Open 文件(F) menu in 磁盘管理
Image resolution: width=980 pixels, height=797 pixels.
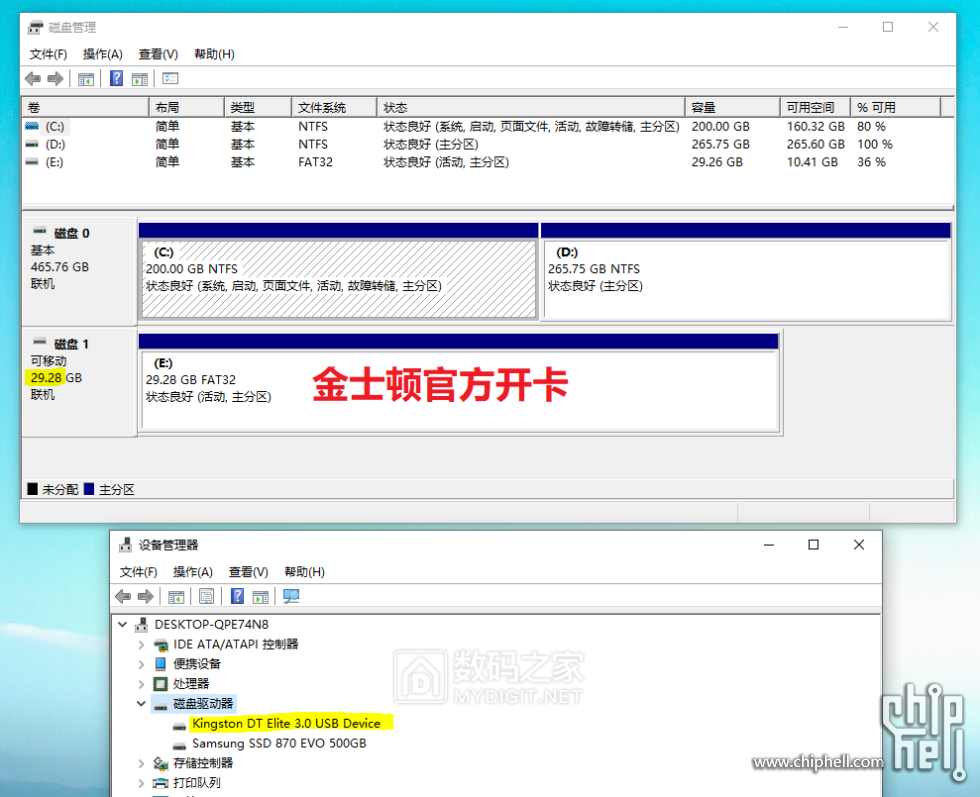tap(48, 54)
